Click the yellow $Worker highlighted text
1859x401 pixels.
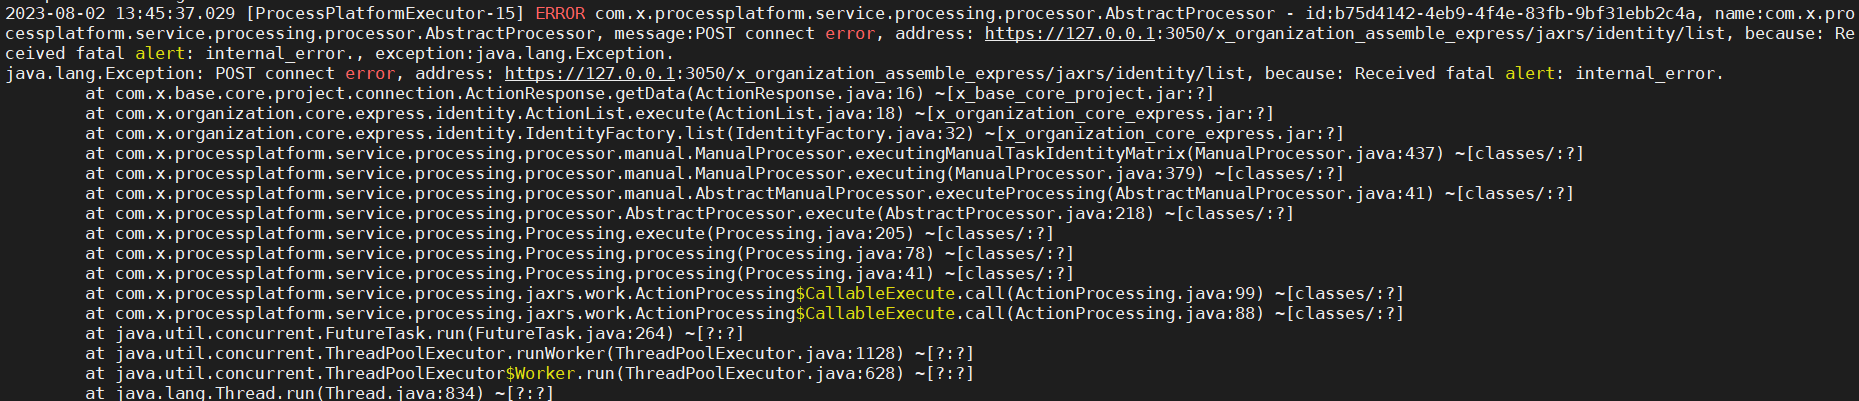tap(540, 374)
